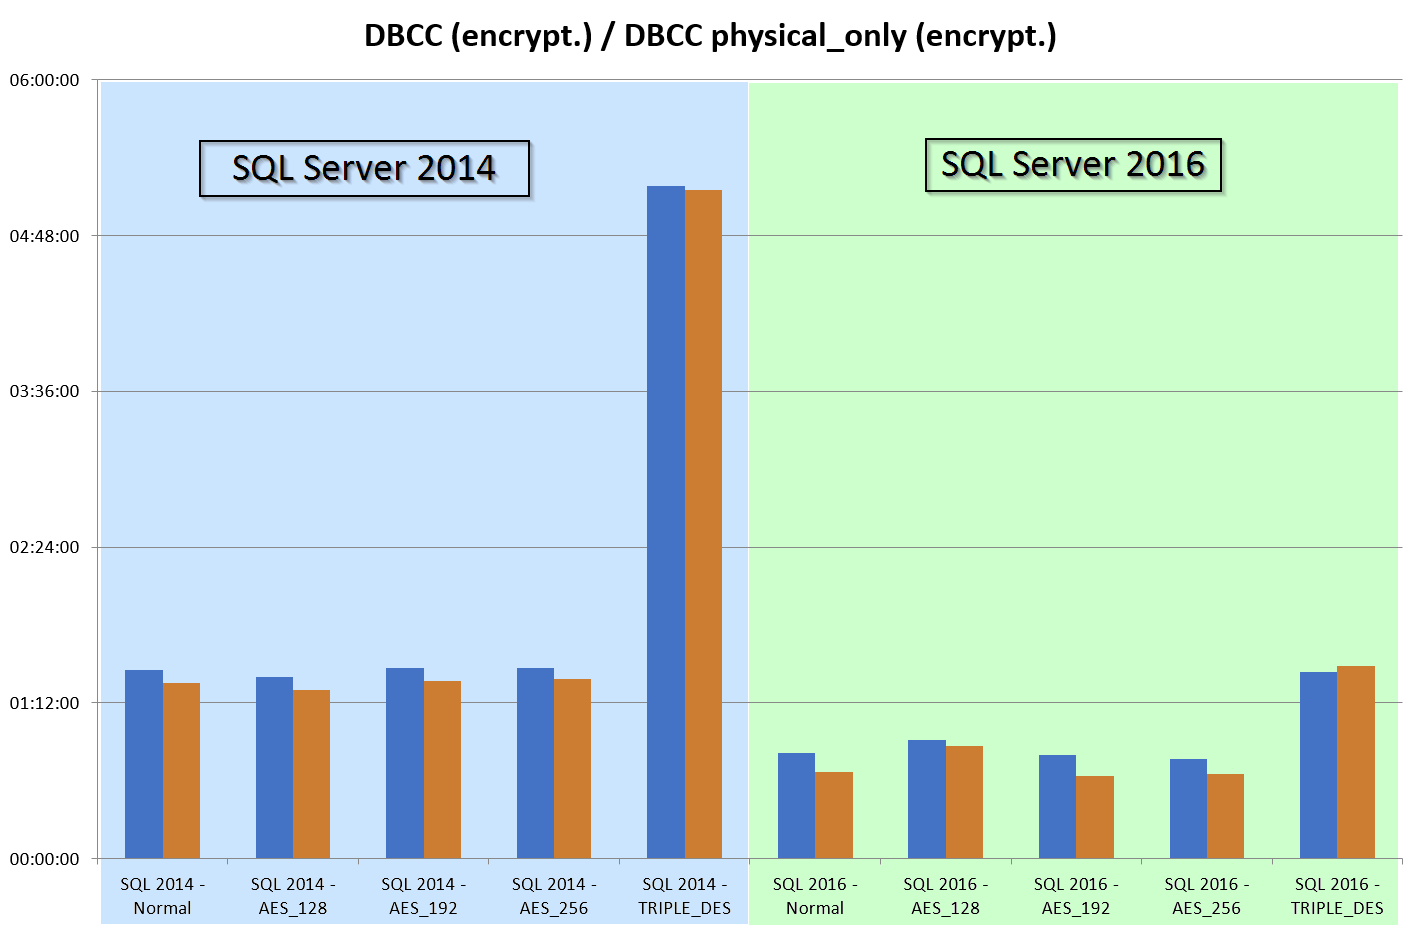Click the 03:36:00 axis label
This screenshot has width=1420, height=929.
pos(44,391)
